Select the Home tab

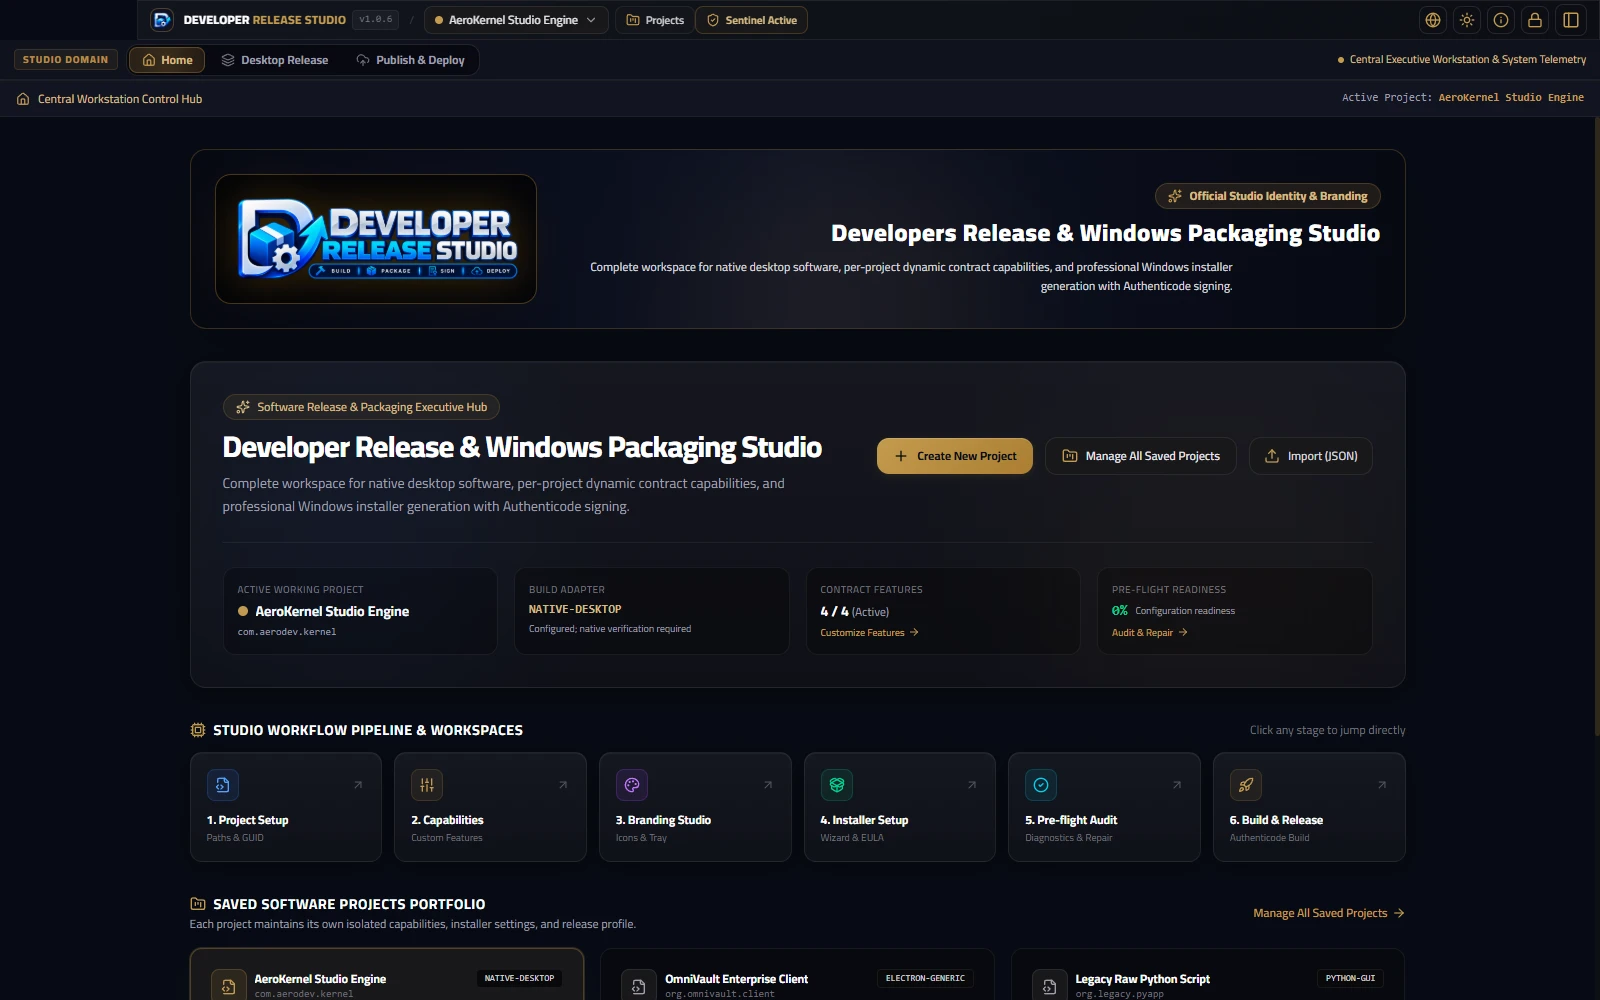pos(167,60)
